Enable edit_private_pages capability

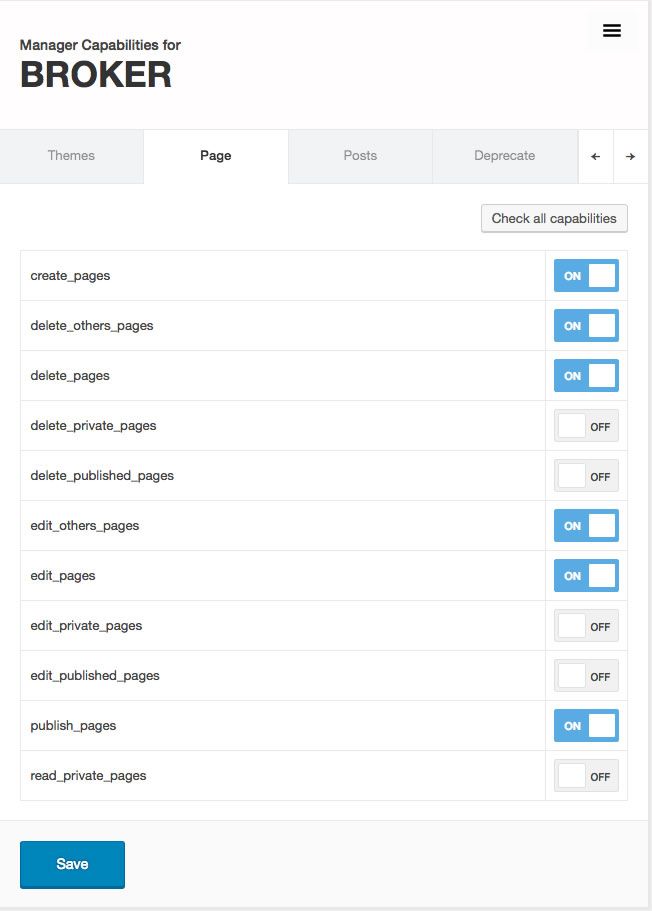pos(586,626)
